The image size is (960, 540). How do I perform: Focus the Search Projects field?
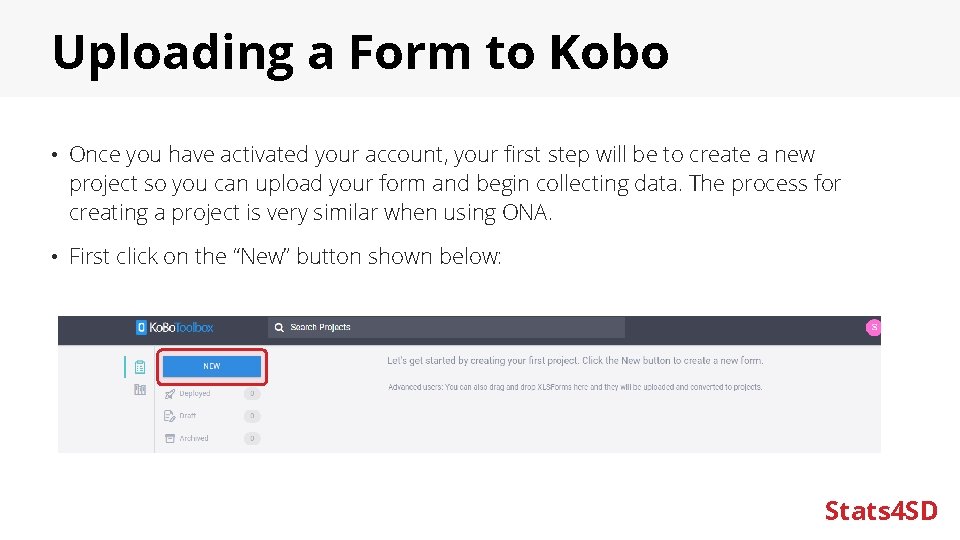450,327
